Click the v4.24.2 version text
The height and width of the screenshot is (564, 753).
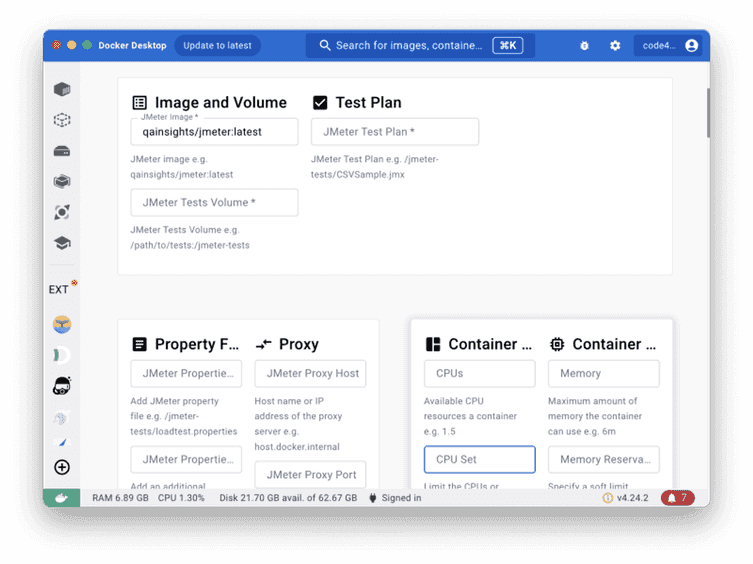tap(632, 498)
